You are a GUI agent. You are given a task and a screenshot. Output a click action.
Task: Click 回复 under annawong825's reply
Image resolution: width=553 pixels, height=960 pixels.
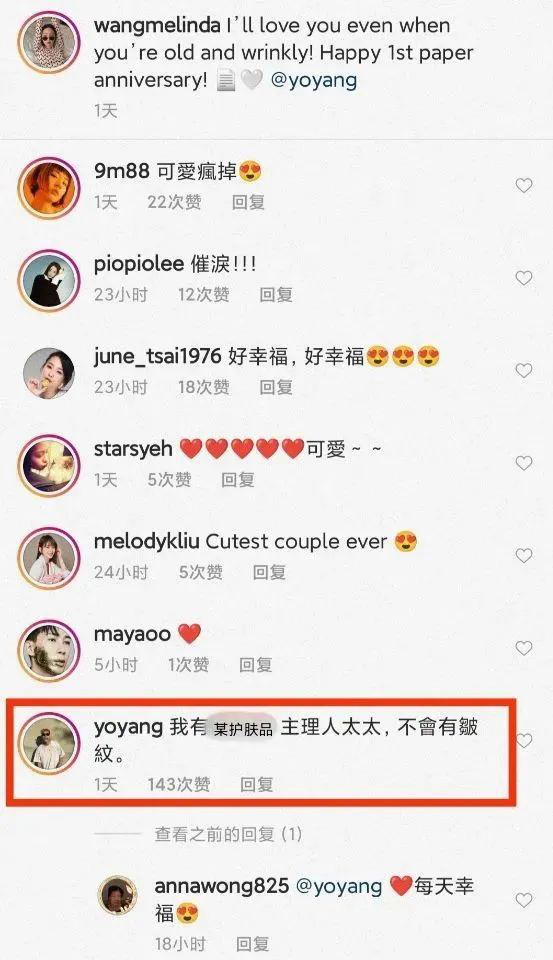[x=252, y=943]
